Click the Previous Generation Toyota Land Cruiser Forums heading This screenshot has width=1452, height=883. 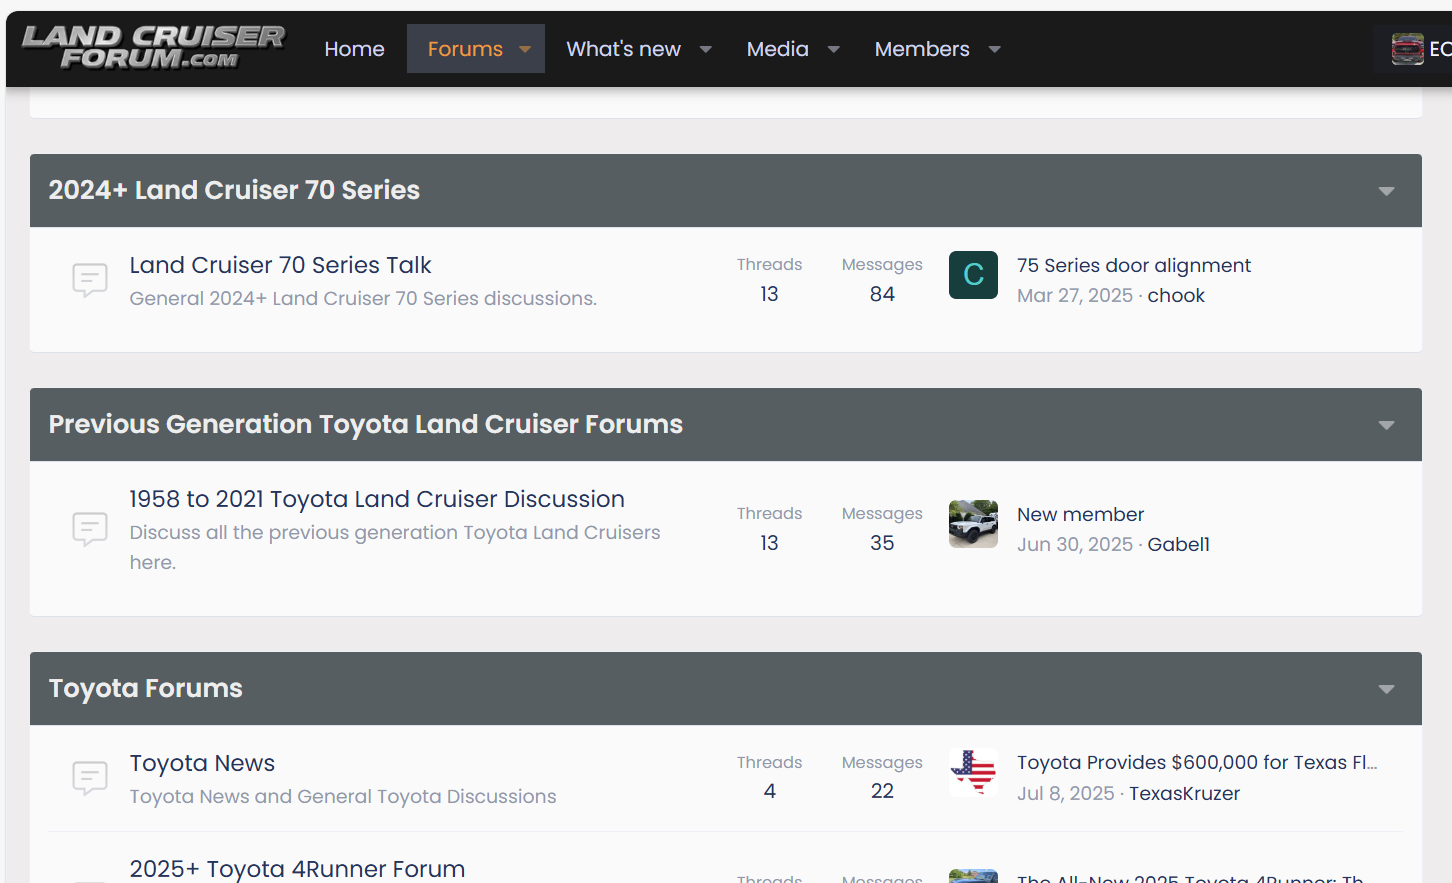(366, 424)
